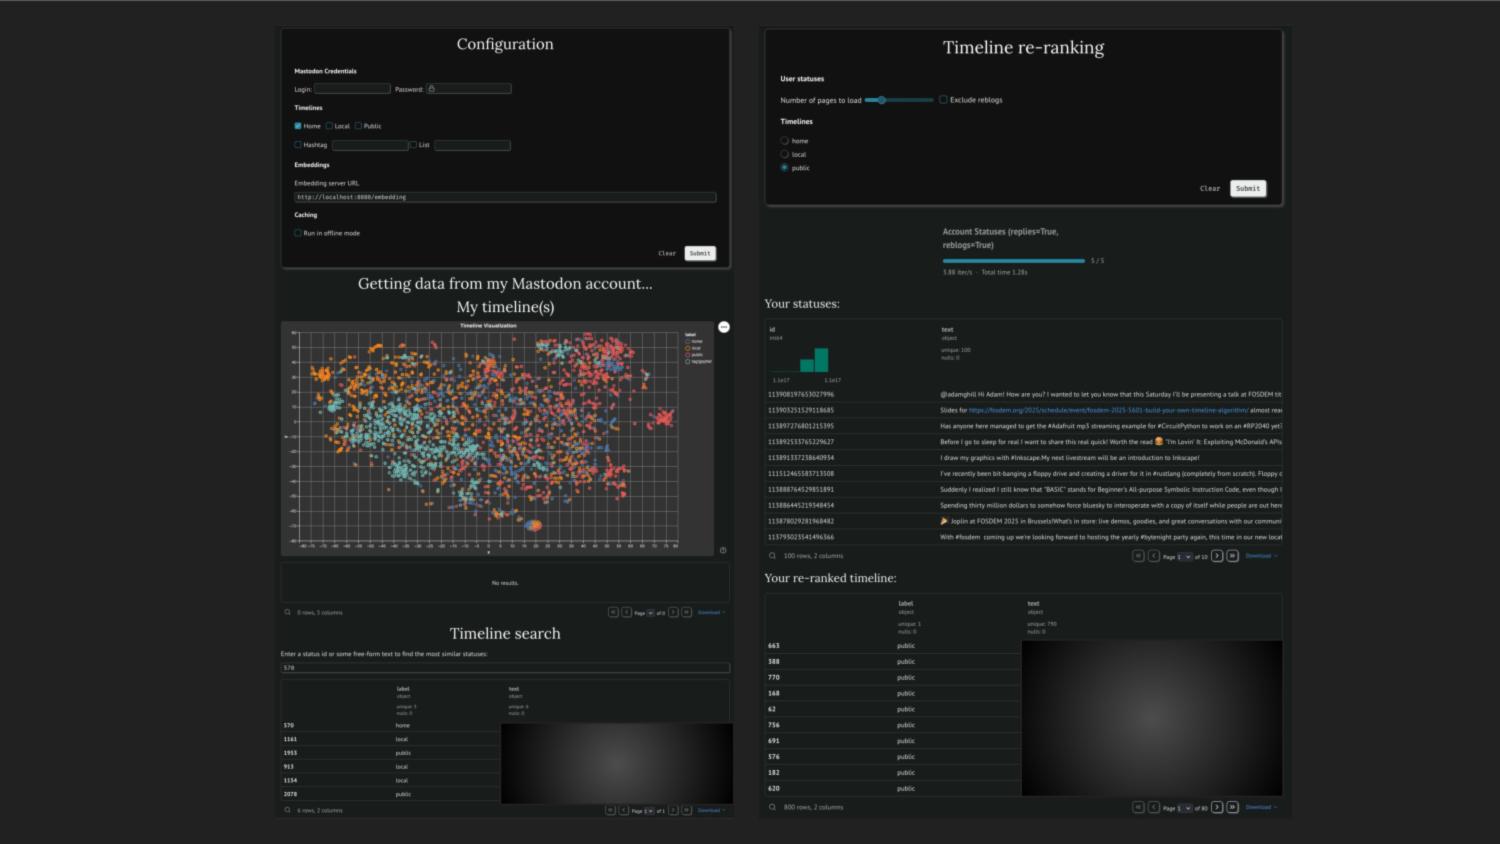This screenshot has height=844, width=1500.
Task: Expand Download menu under re-ranked timeline table
Action: click(1260, 807)
